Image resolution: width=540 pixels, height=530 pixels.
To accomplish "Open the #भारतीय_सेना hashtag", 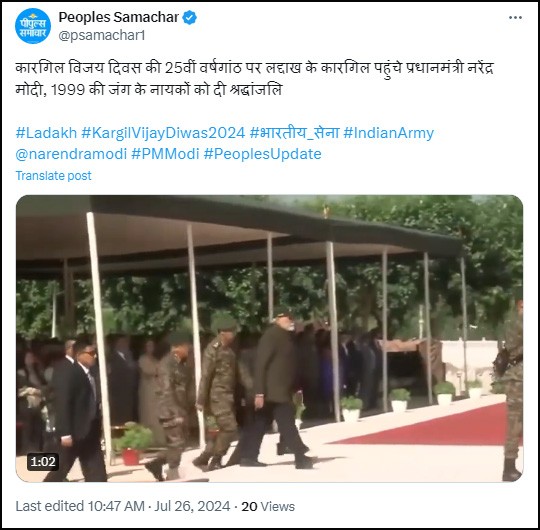I will coord(294,133).
